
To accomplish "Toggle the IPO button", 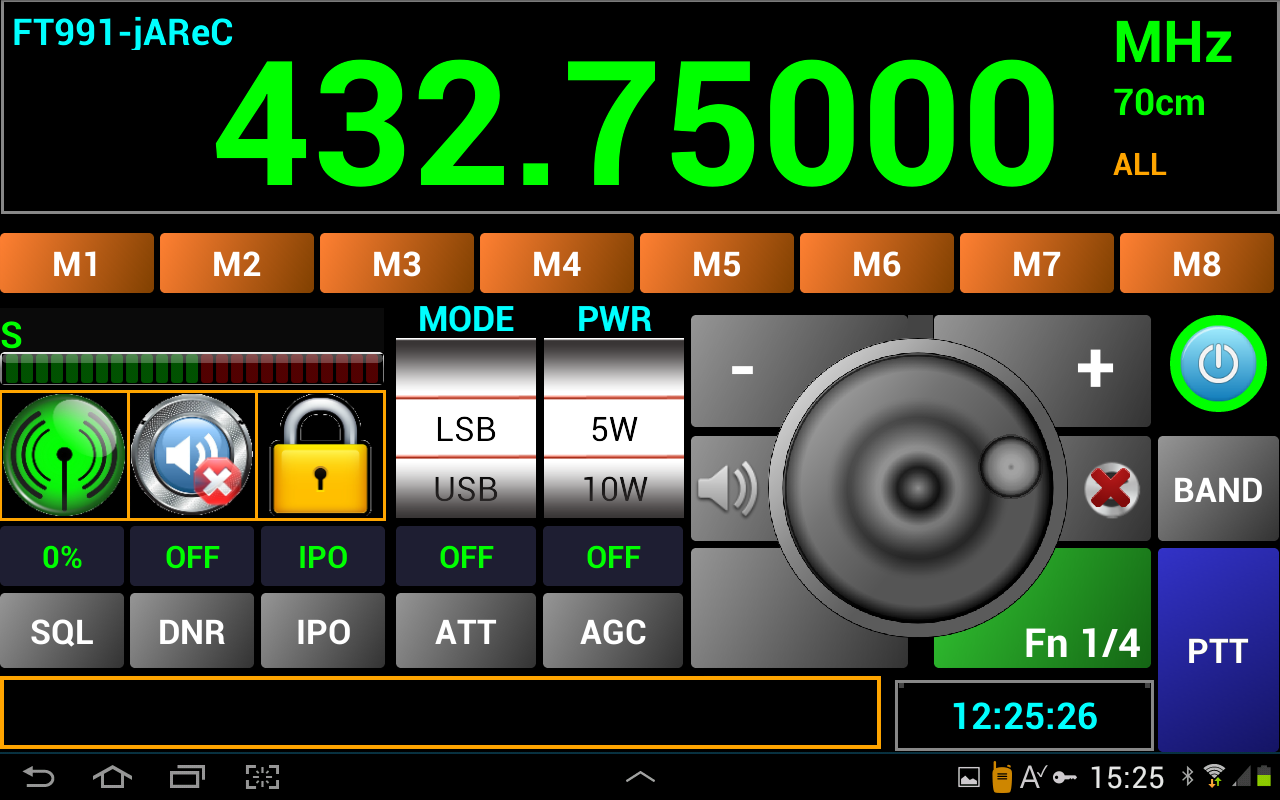I will [323, 631].
